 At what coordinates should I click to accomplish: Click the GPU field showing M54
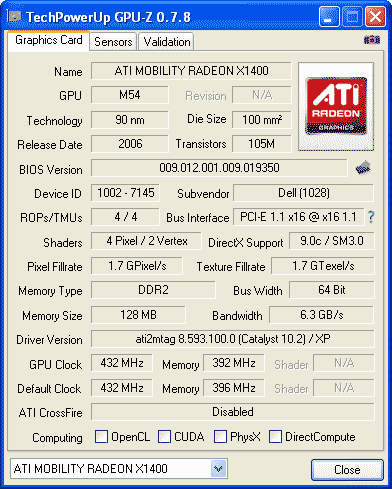(130, 95)
